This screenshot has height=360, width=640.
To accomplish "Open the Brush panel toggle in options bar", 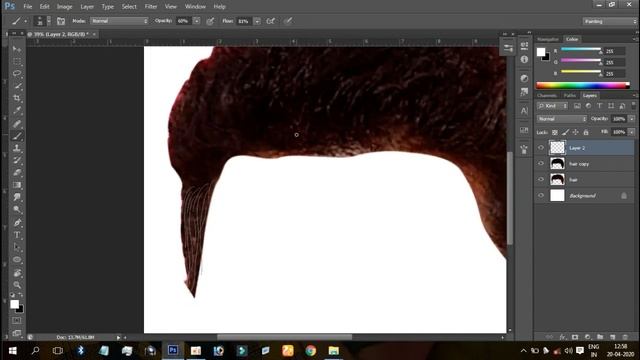I will 61,21.
